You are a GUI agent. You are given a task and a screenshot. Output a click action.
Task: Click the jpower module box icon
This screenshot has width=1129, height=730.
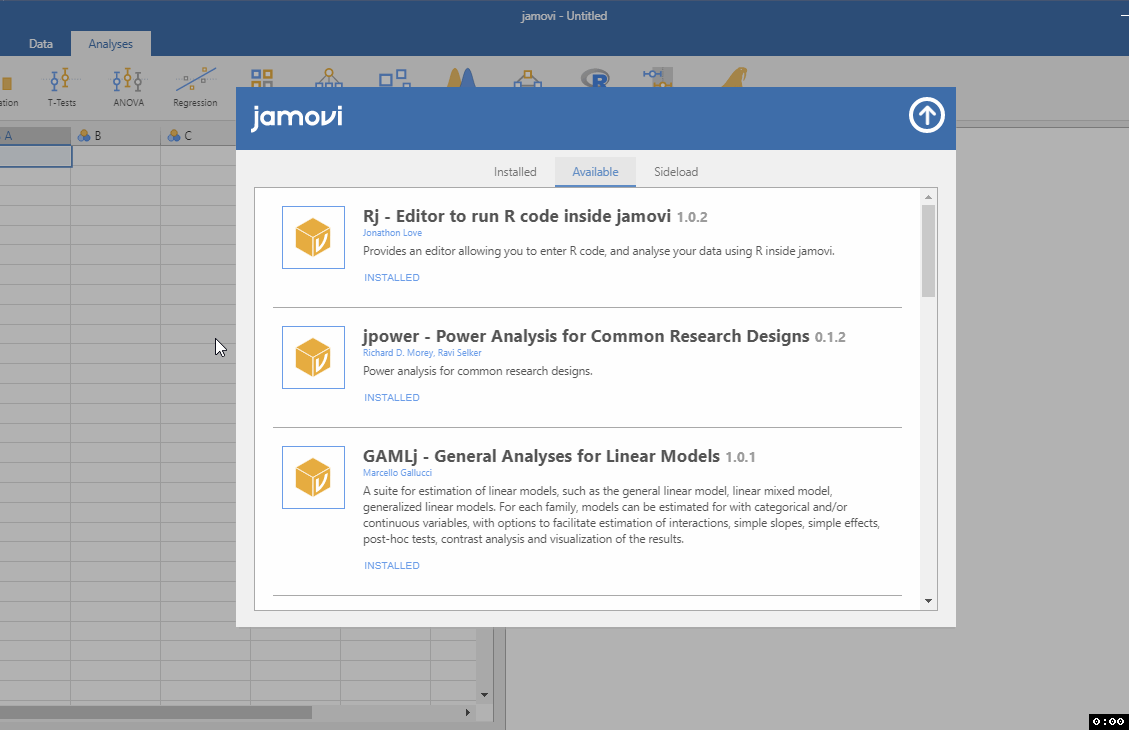click(x=313, y=358)
